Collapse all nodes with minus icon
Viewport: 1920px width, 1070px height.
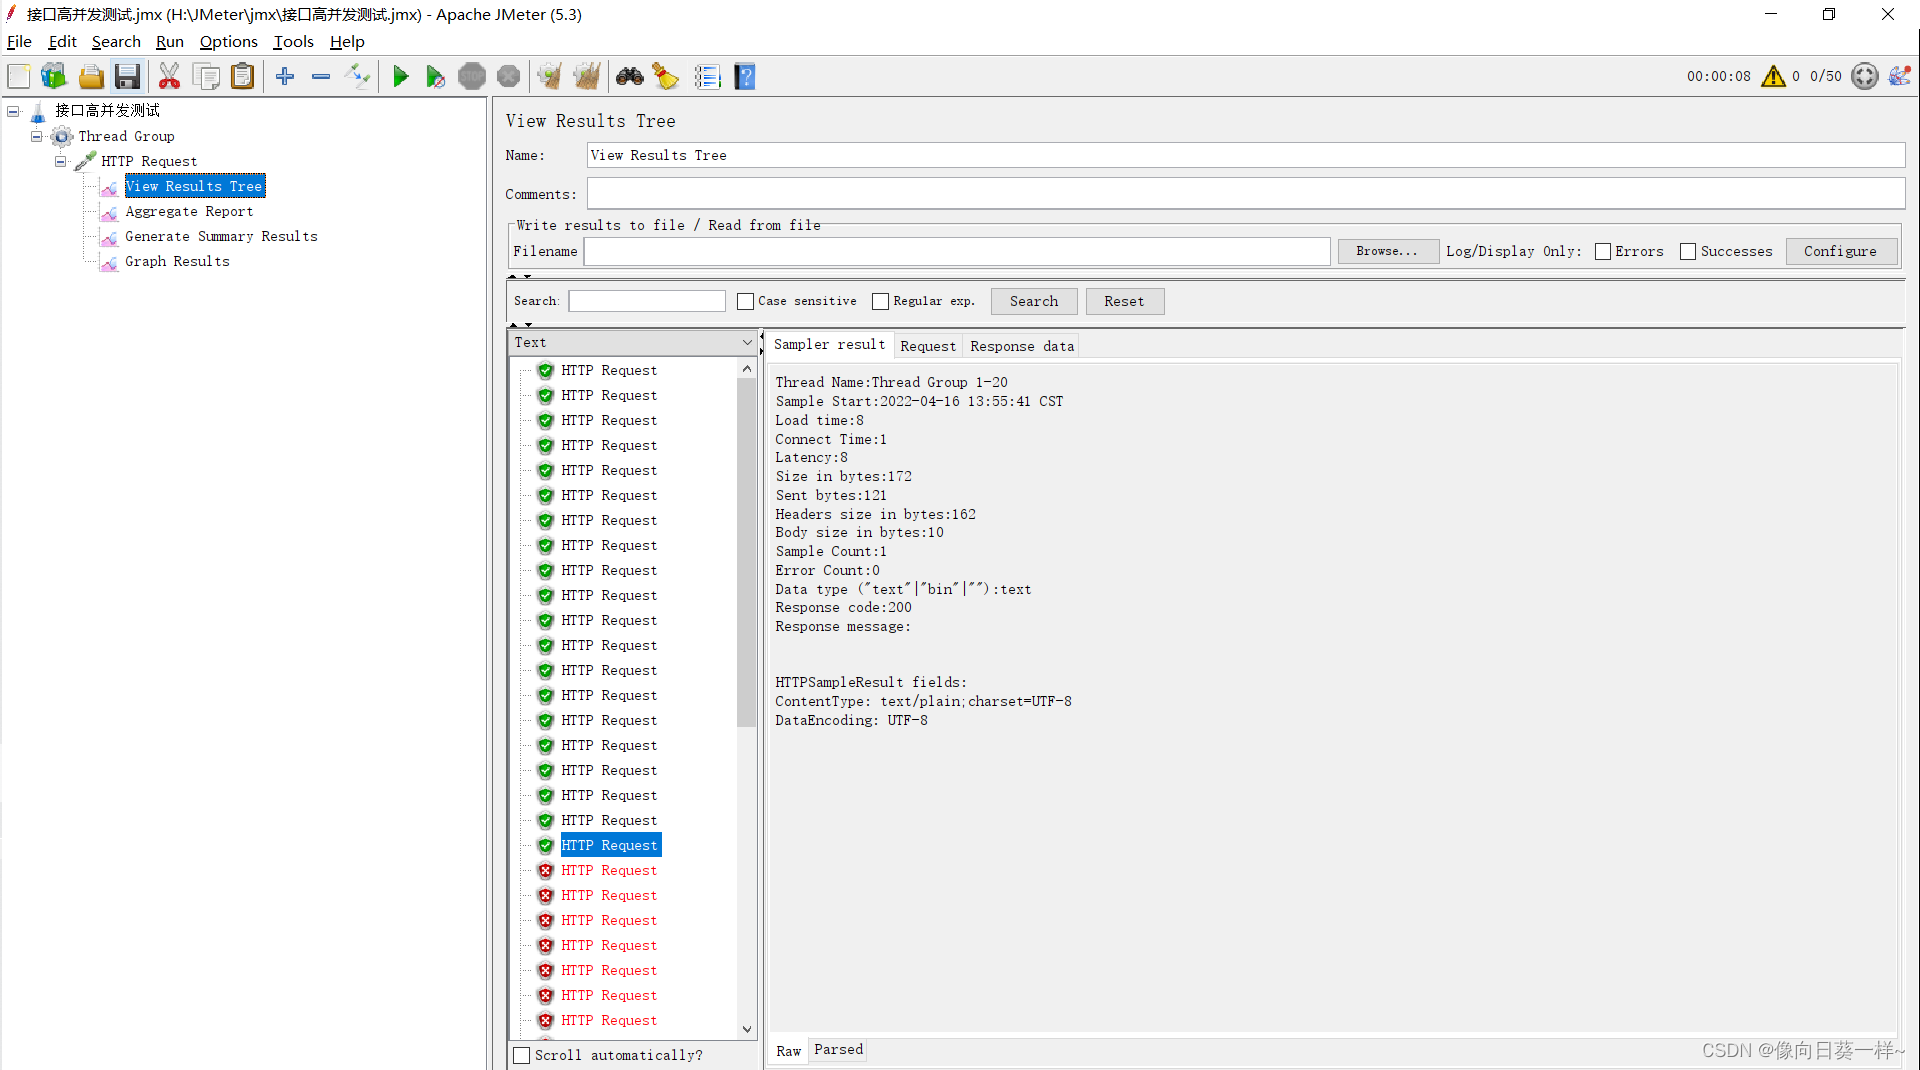(321, 77)
